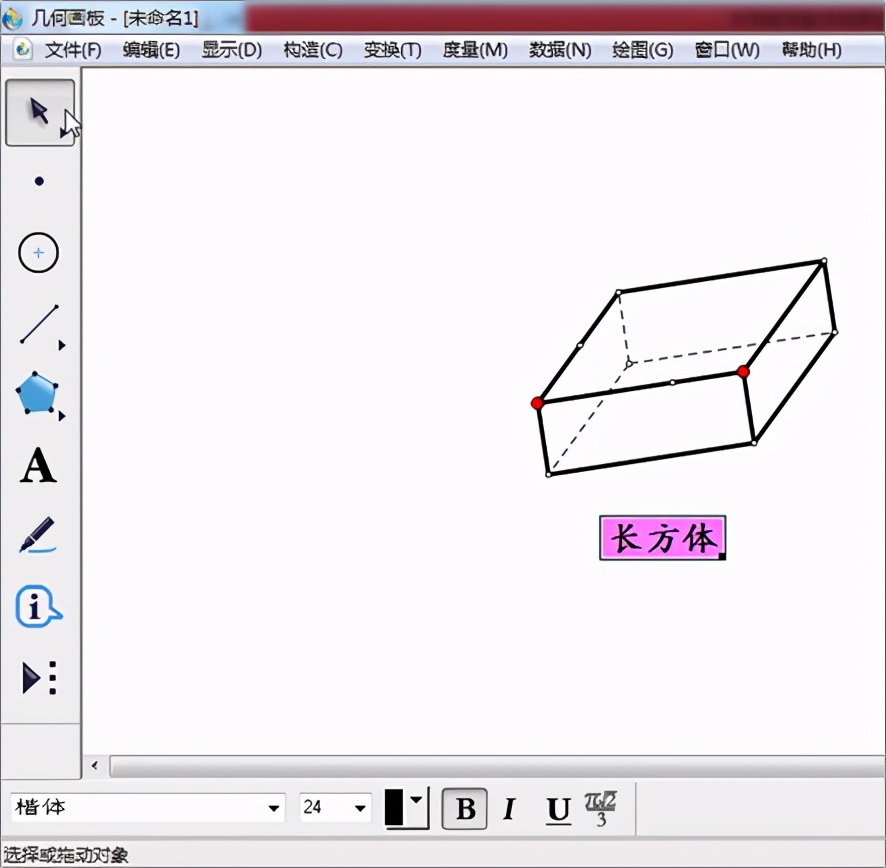Open the 楷体 font family dropdown
Image resolution: width=886 pixels, height=868 pixels.
pyautogui.click(x=272, y=807)
